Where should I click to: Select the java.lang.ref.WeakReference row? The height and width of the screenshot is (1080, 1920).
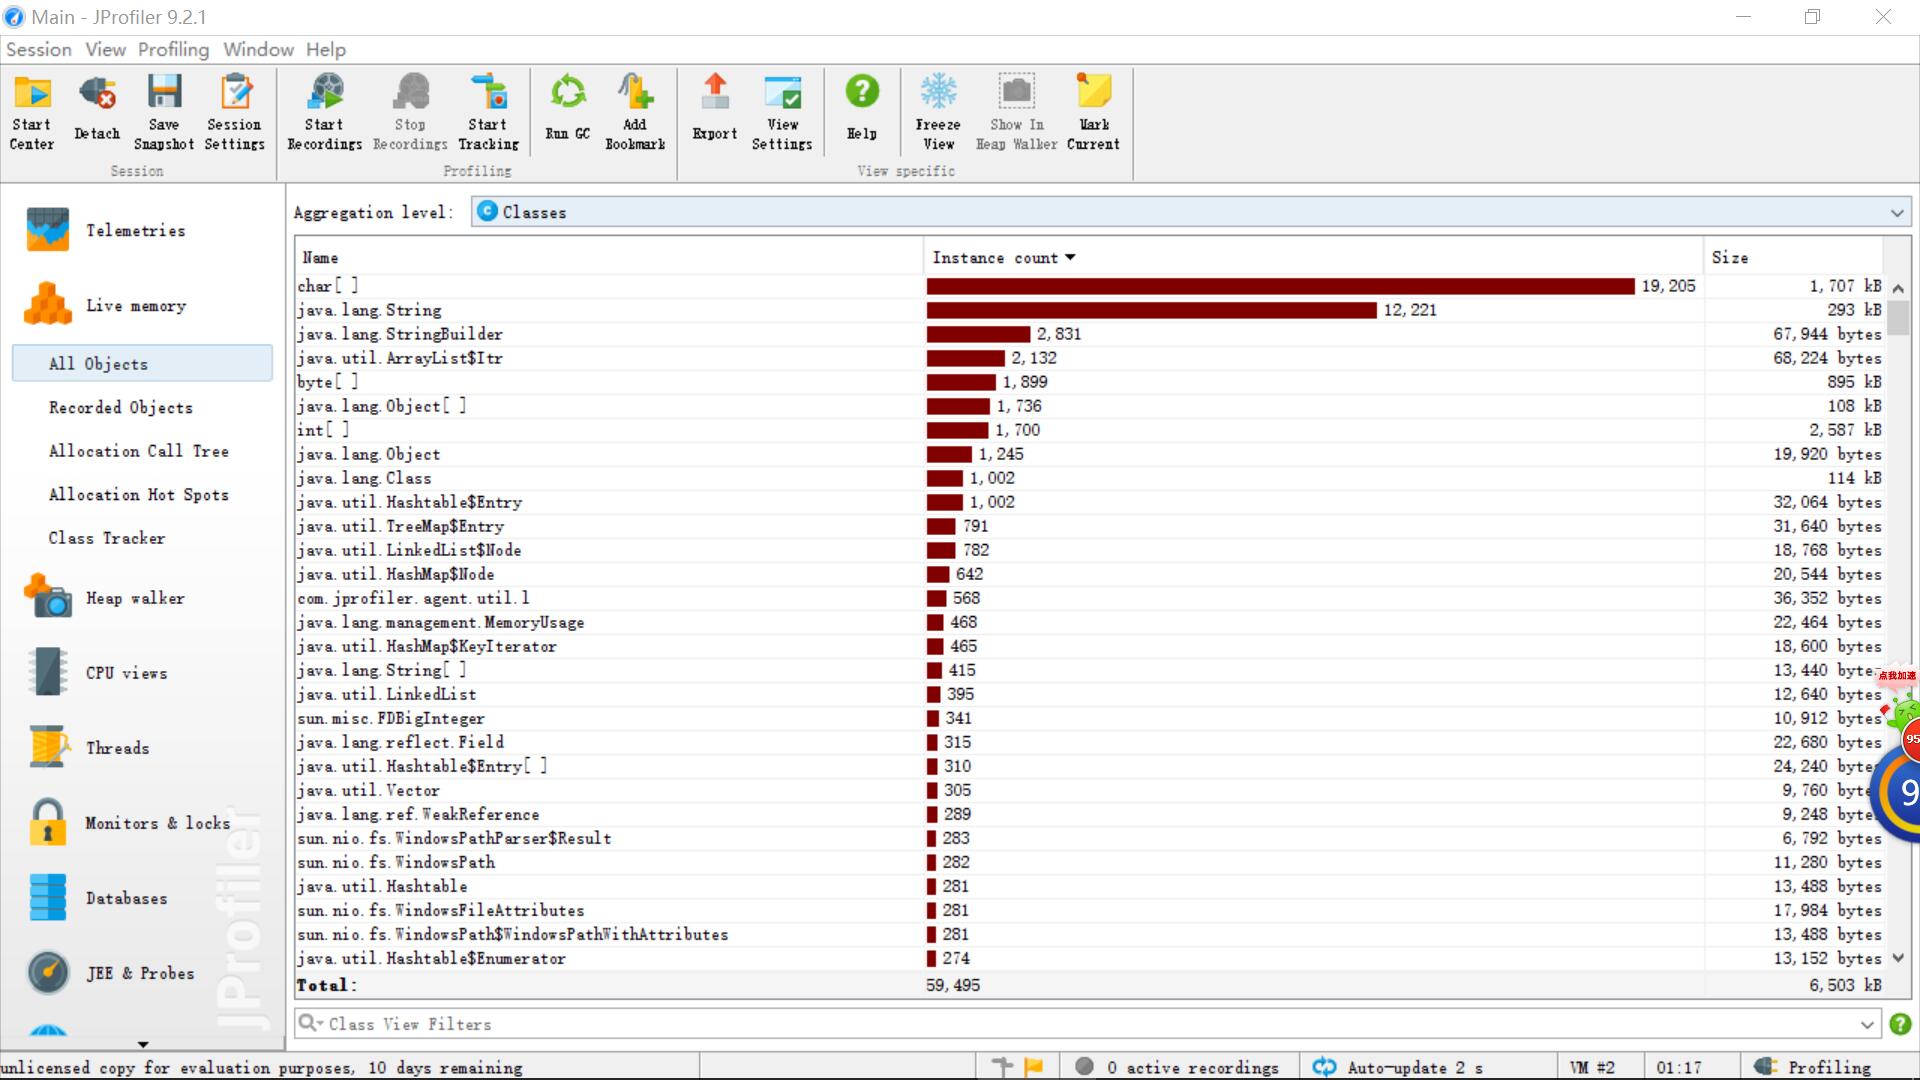coord(1090,814)
